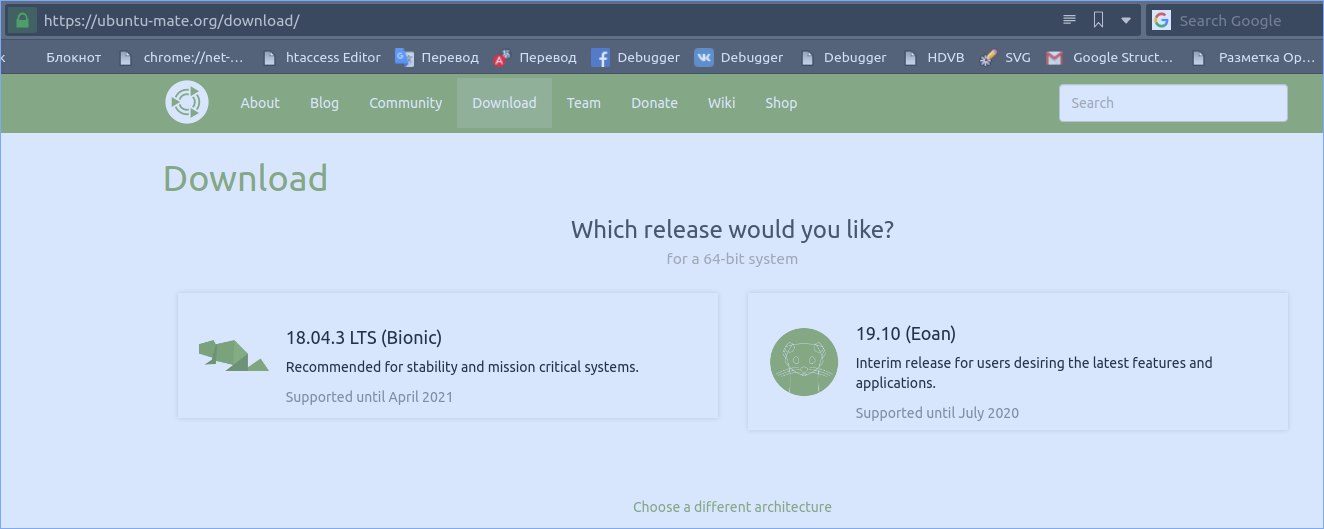Click Choose a different architecture link
The width and height of the screenshot is (1324, 529).
click(732, 507)
